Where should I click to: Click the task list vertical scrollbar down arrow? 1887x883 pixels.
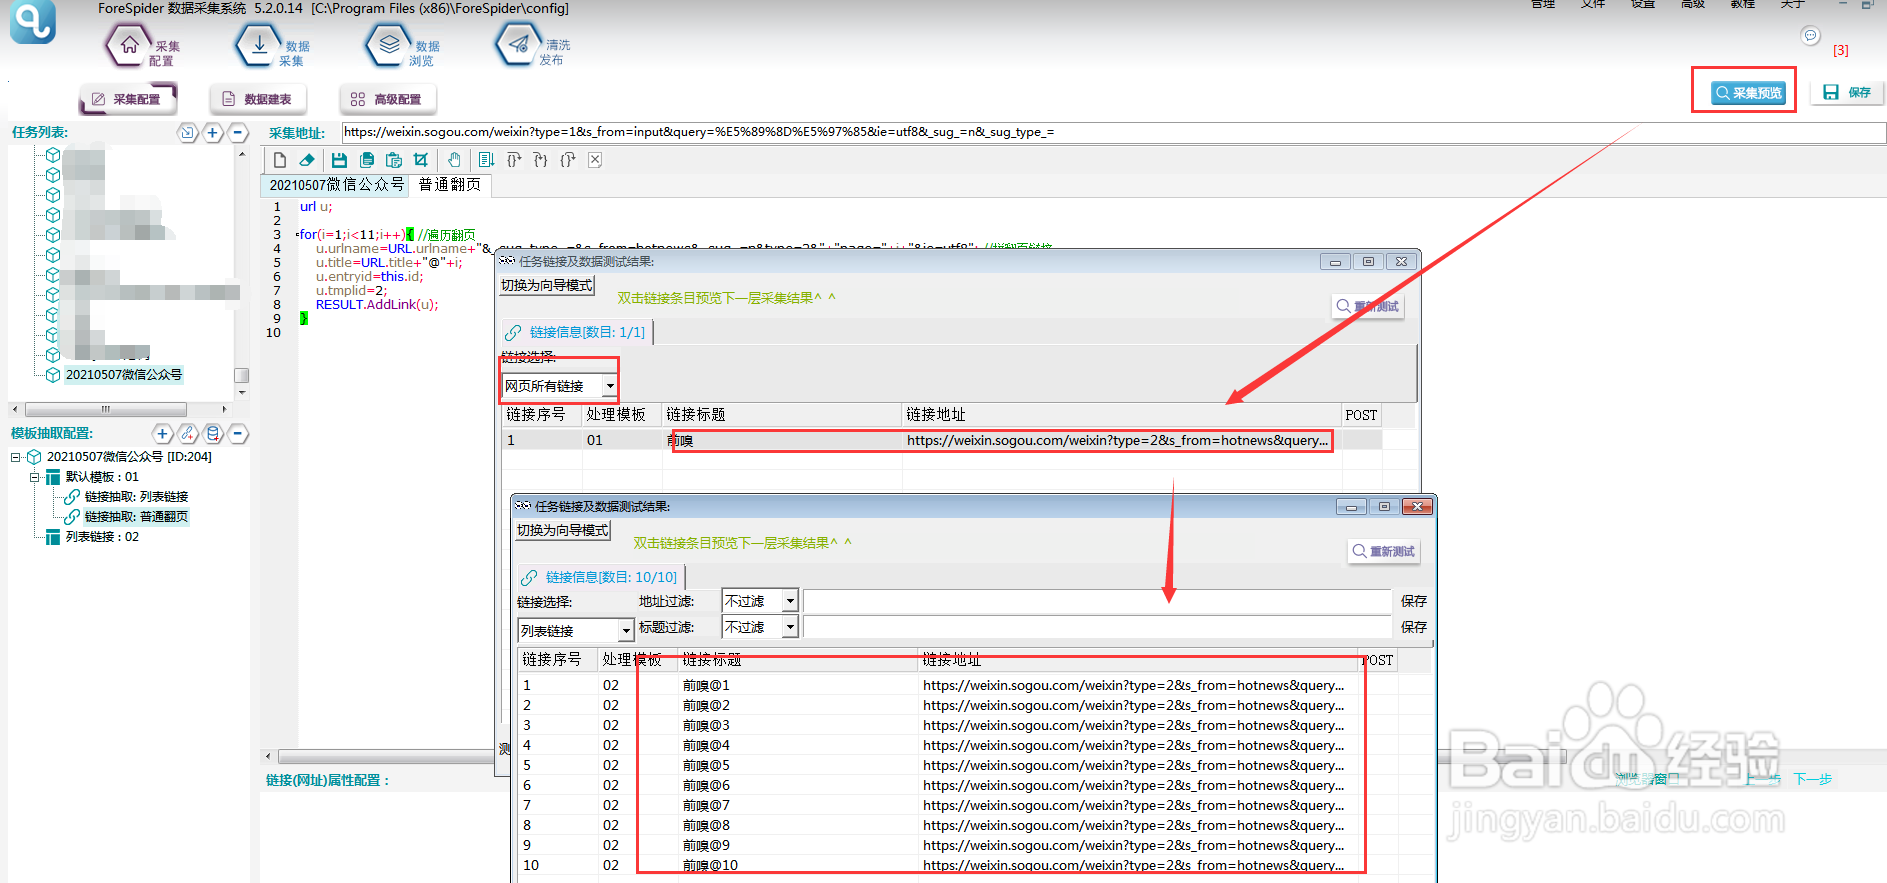pos(242,393)
